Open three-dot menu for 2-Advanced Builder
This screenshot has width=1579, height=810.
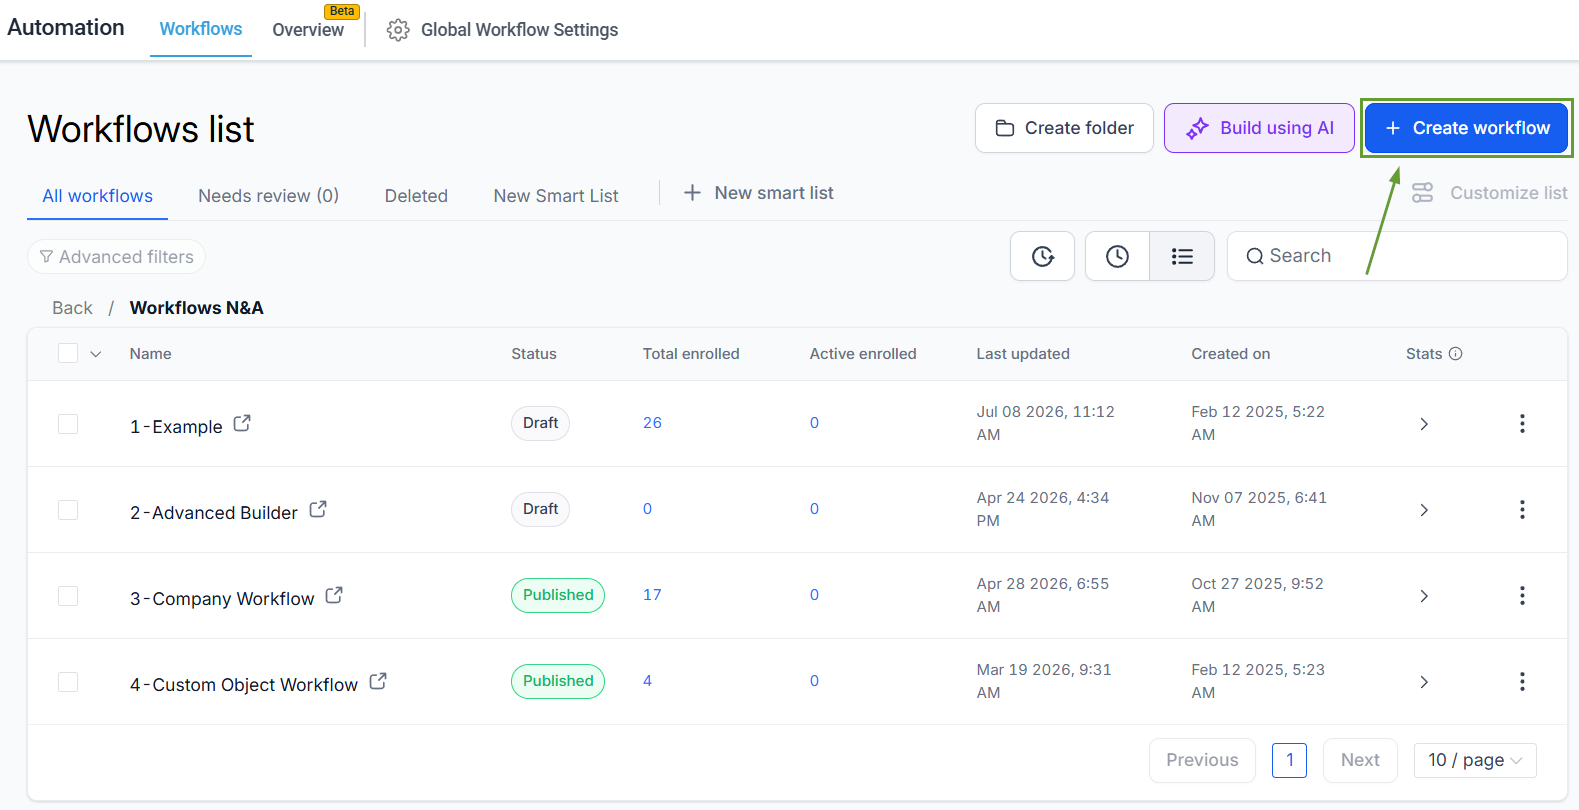click(x=1522, y=510)
